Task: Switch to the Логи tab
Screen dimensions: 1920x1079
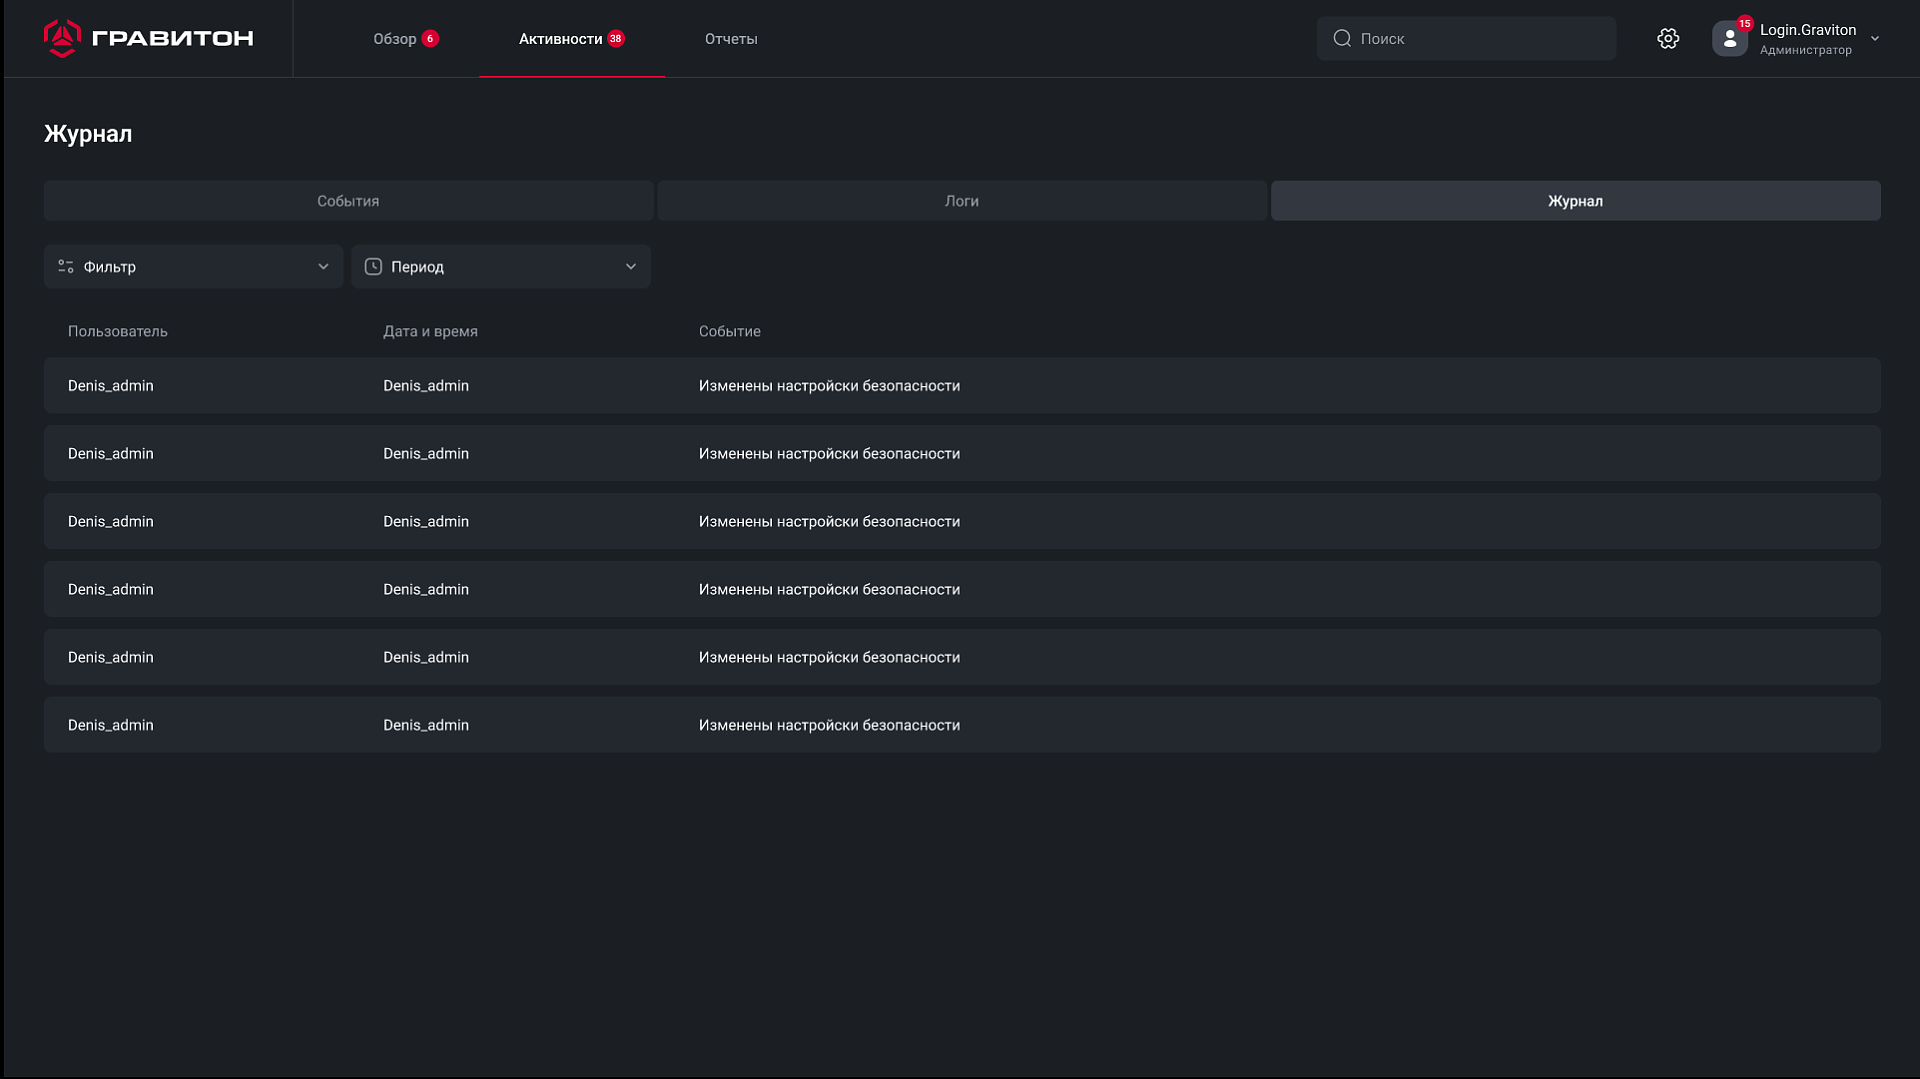Action: click(961, 201)
